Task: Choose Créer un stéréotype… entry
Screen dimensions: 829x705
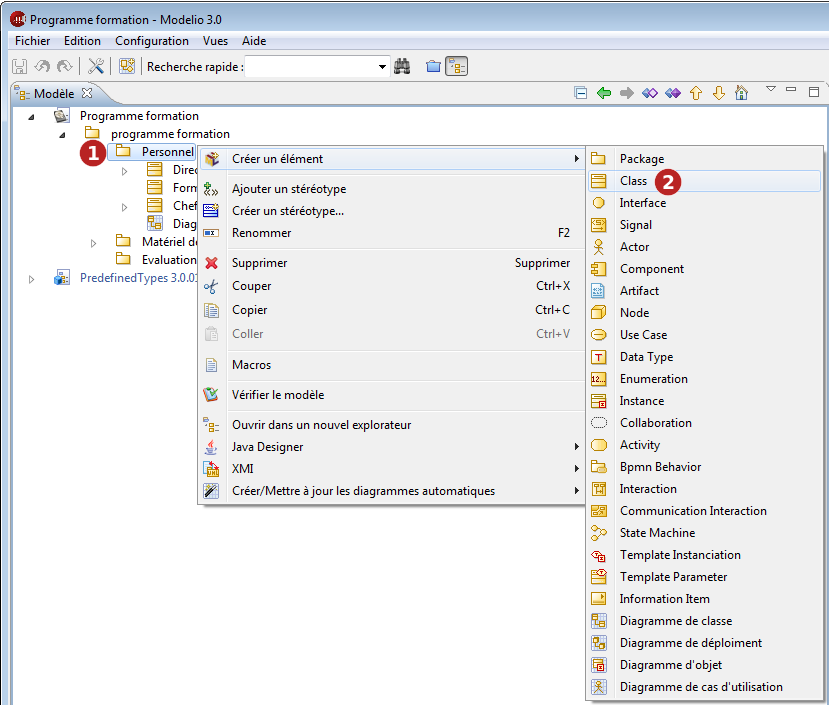Action: [x=392, y=211]
